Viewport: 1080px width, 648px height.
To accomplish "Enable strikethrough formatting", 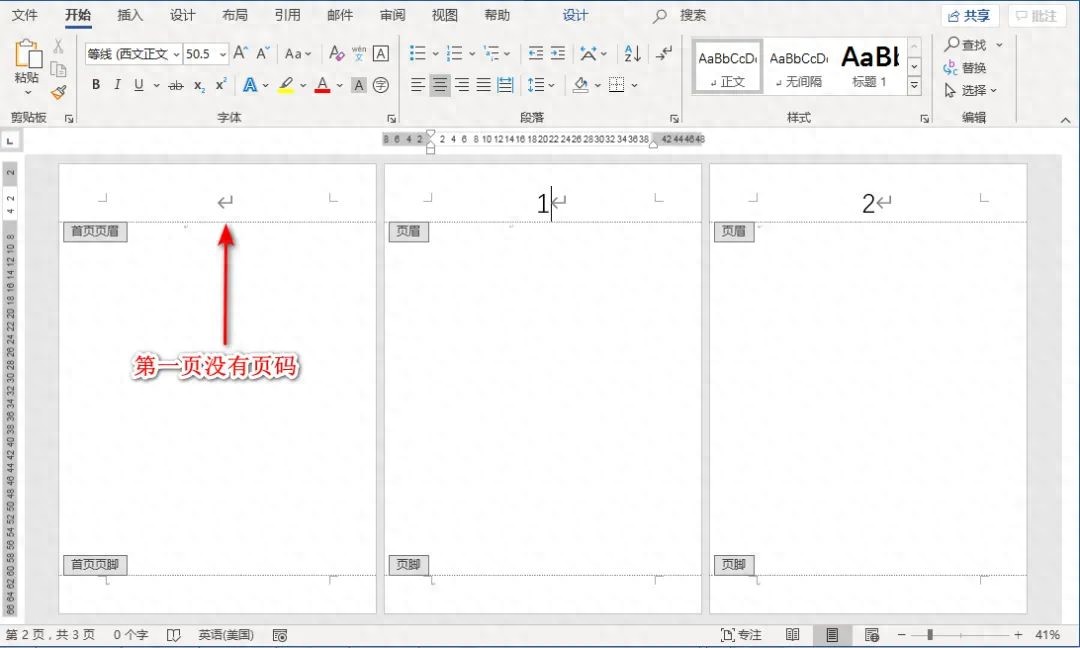I will click(x=175, y=85).
